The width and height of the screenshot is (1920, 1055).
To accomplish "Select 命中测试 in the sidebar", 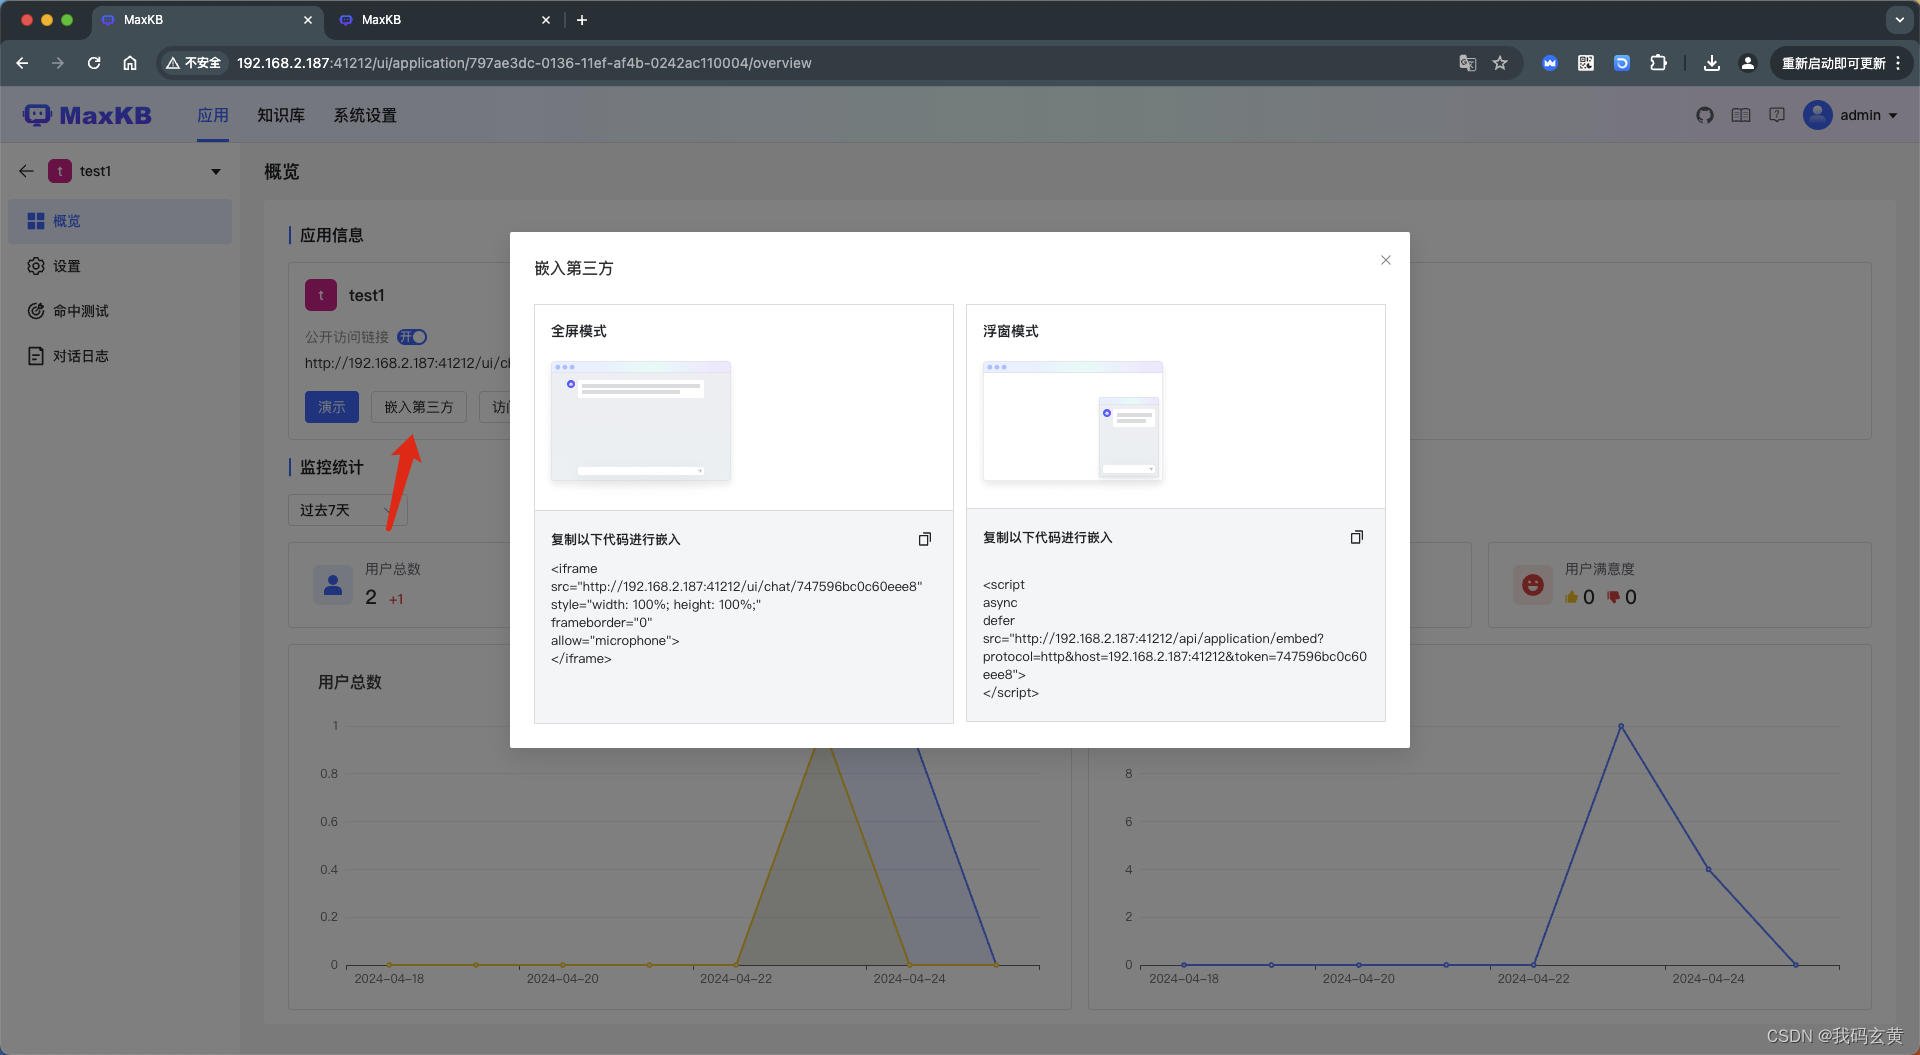I will 120,311.
